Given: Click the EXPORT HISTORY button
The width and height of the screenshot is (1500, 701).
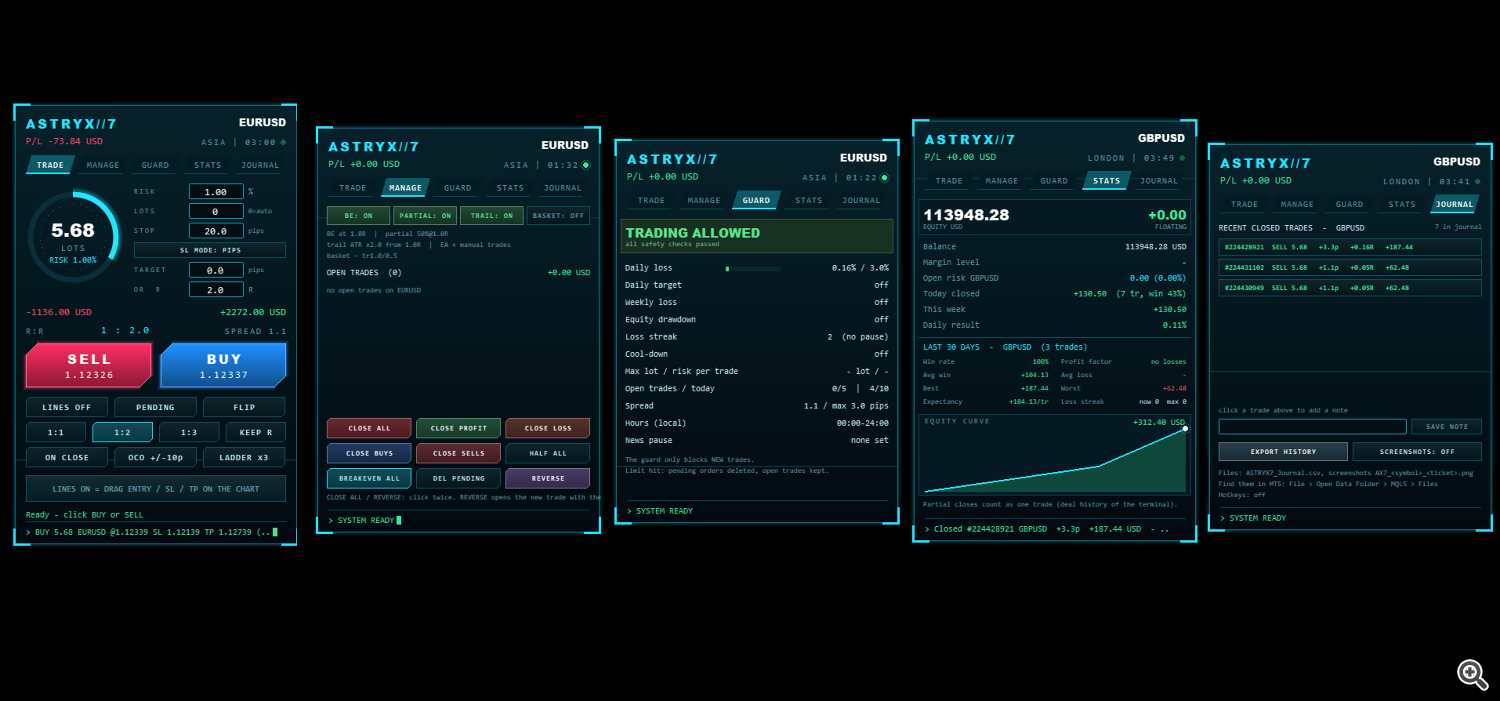Looking at the screenshot, I should [x=1283, y=451].
